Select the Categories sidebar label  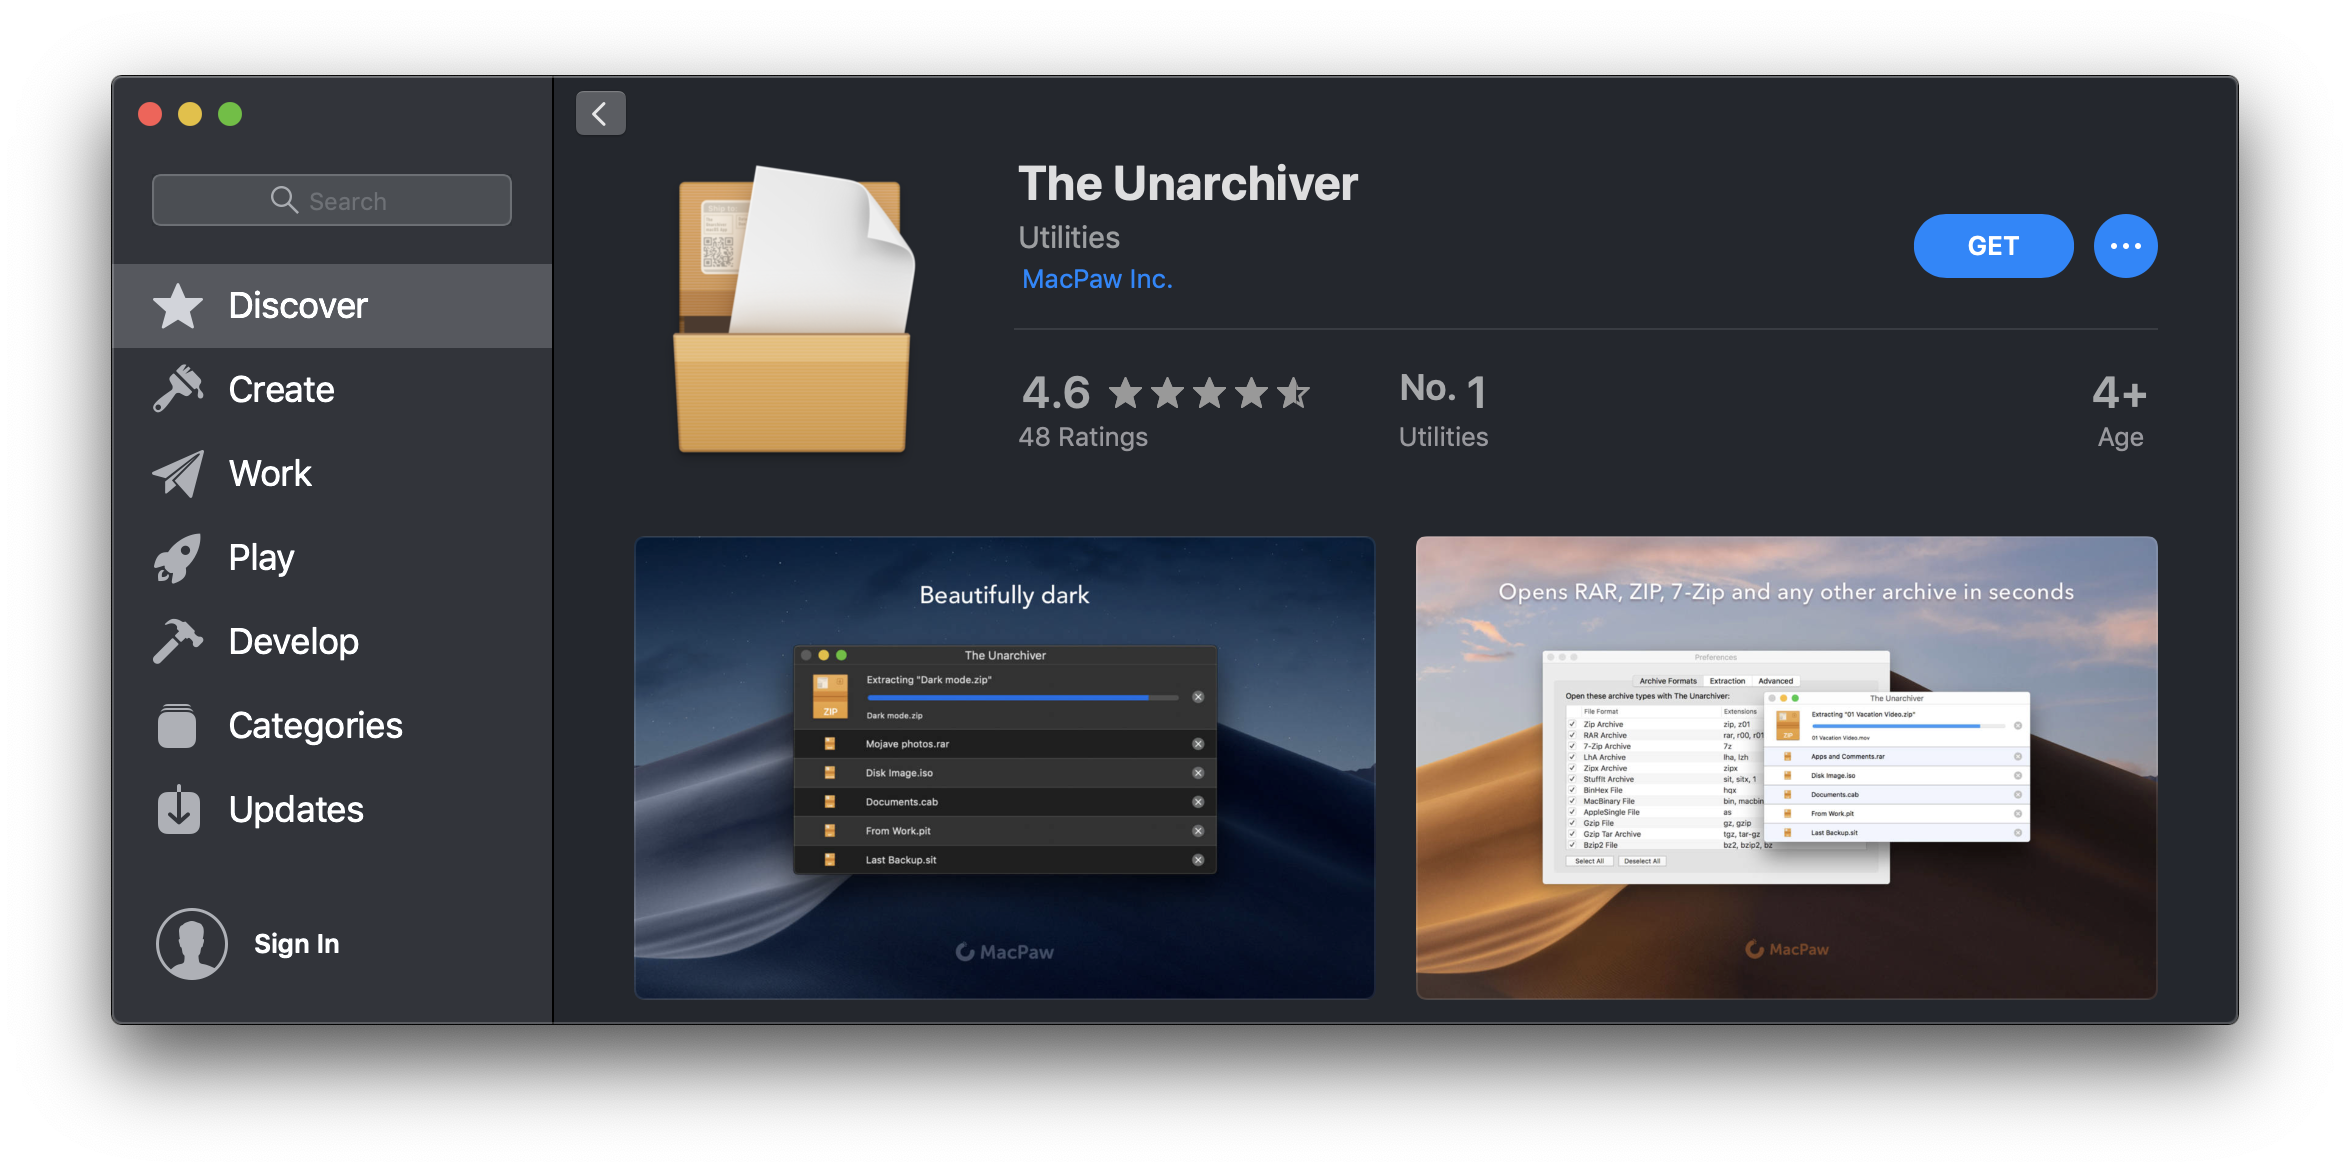(315, 726)
